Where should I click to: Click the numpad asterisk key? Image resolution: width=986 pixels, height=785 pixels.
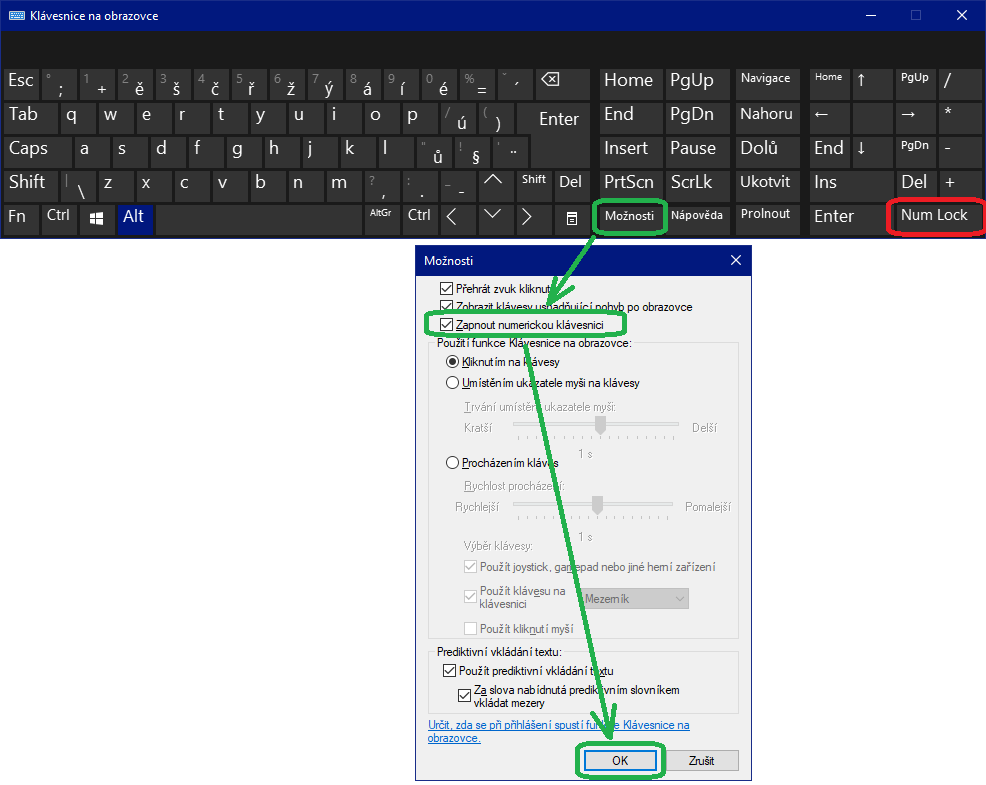960,118
